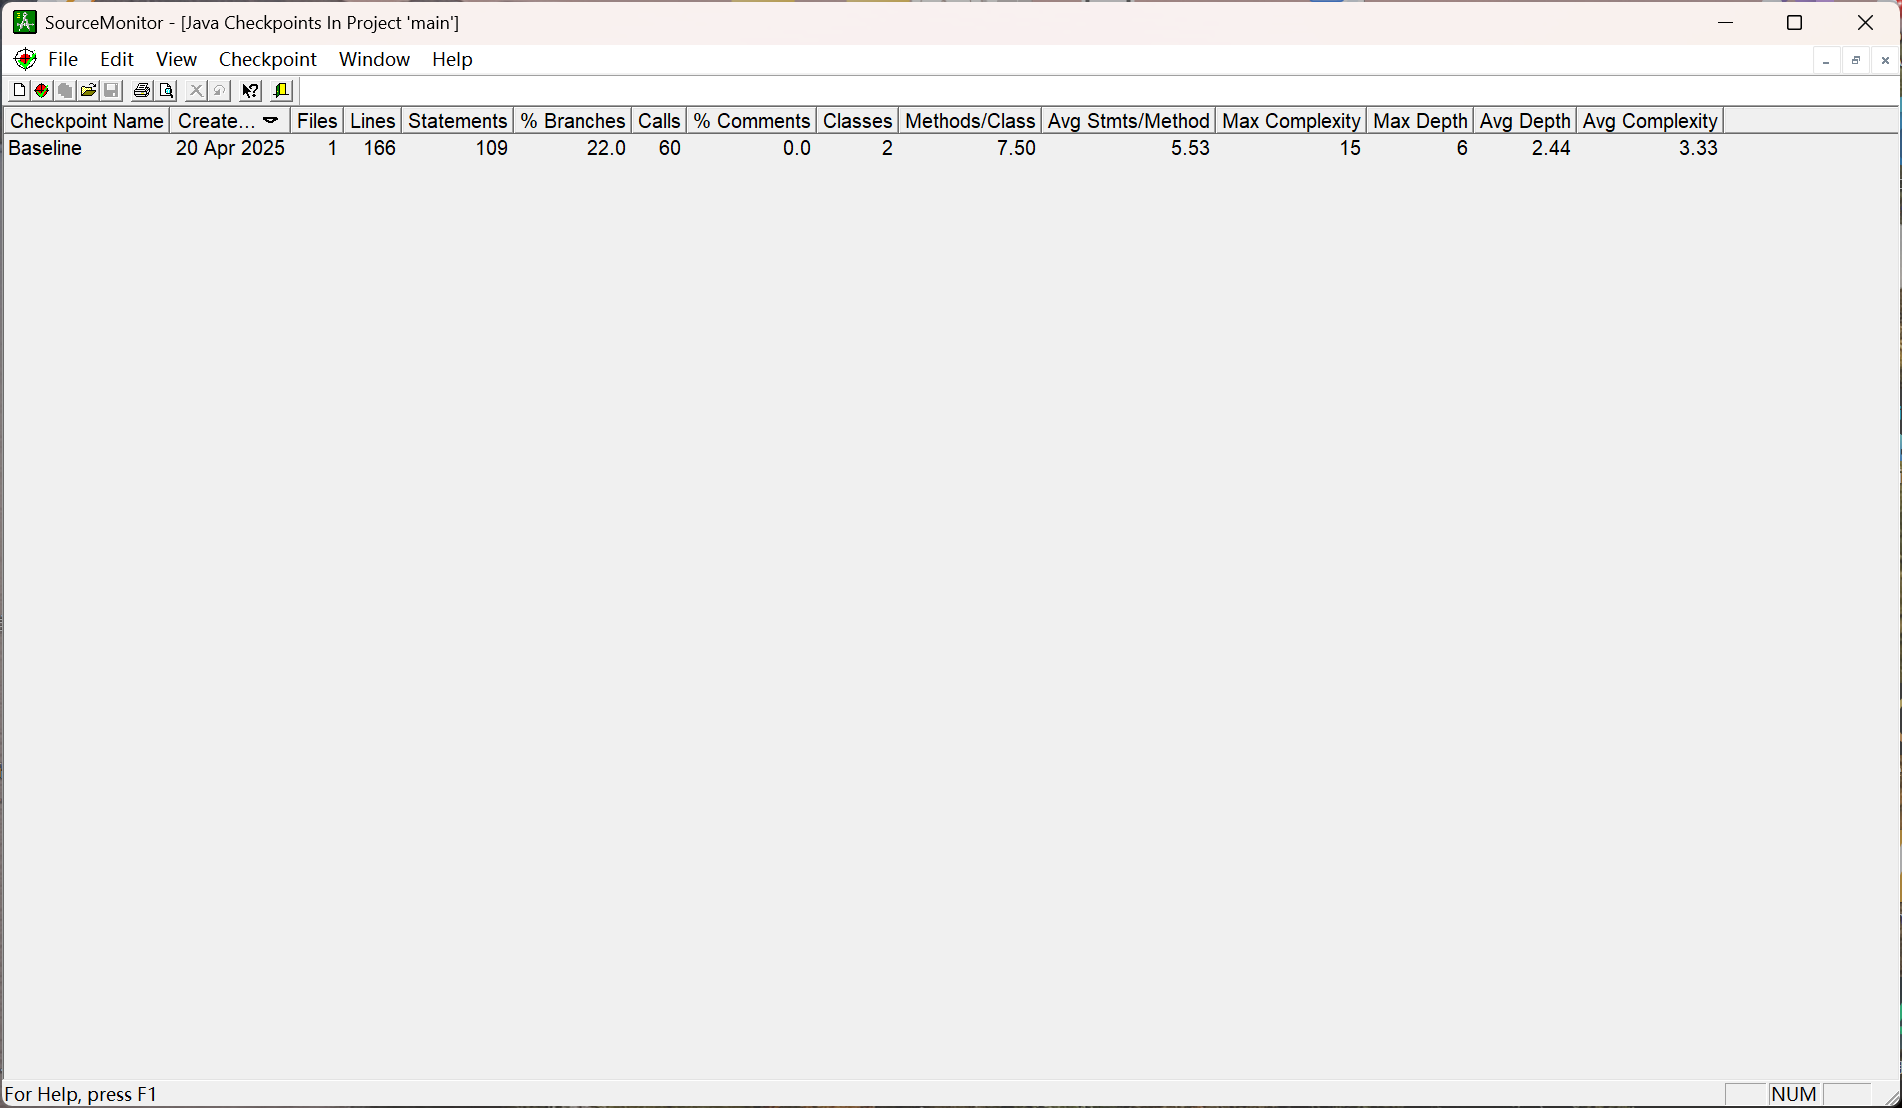
Task: Open the View menu
Action: coord(176,59)
